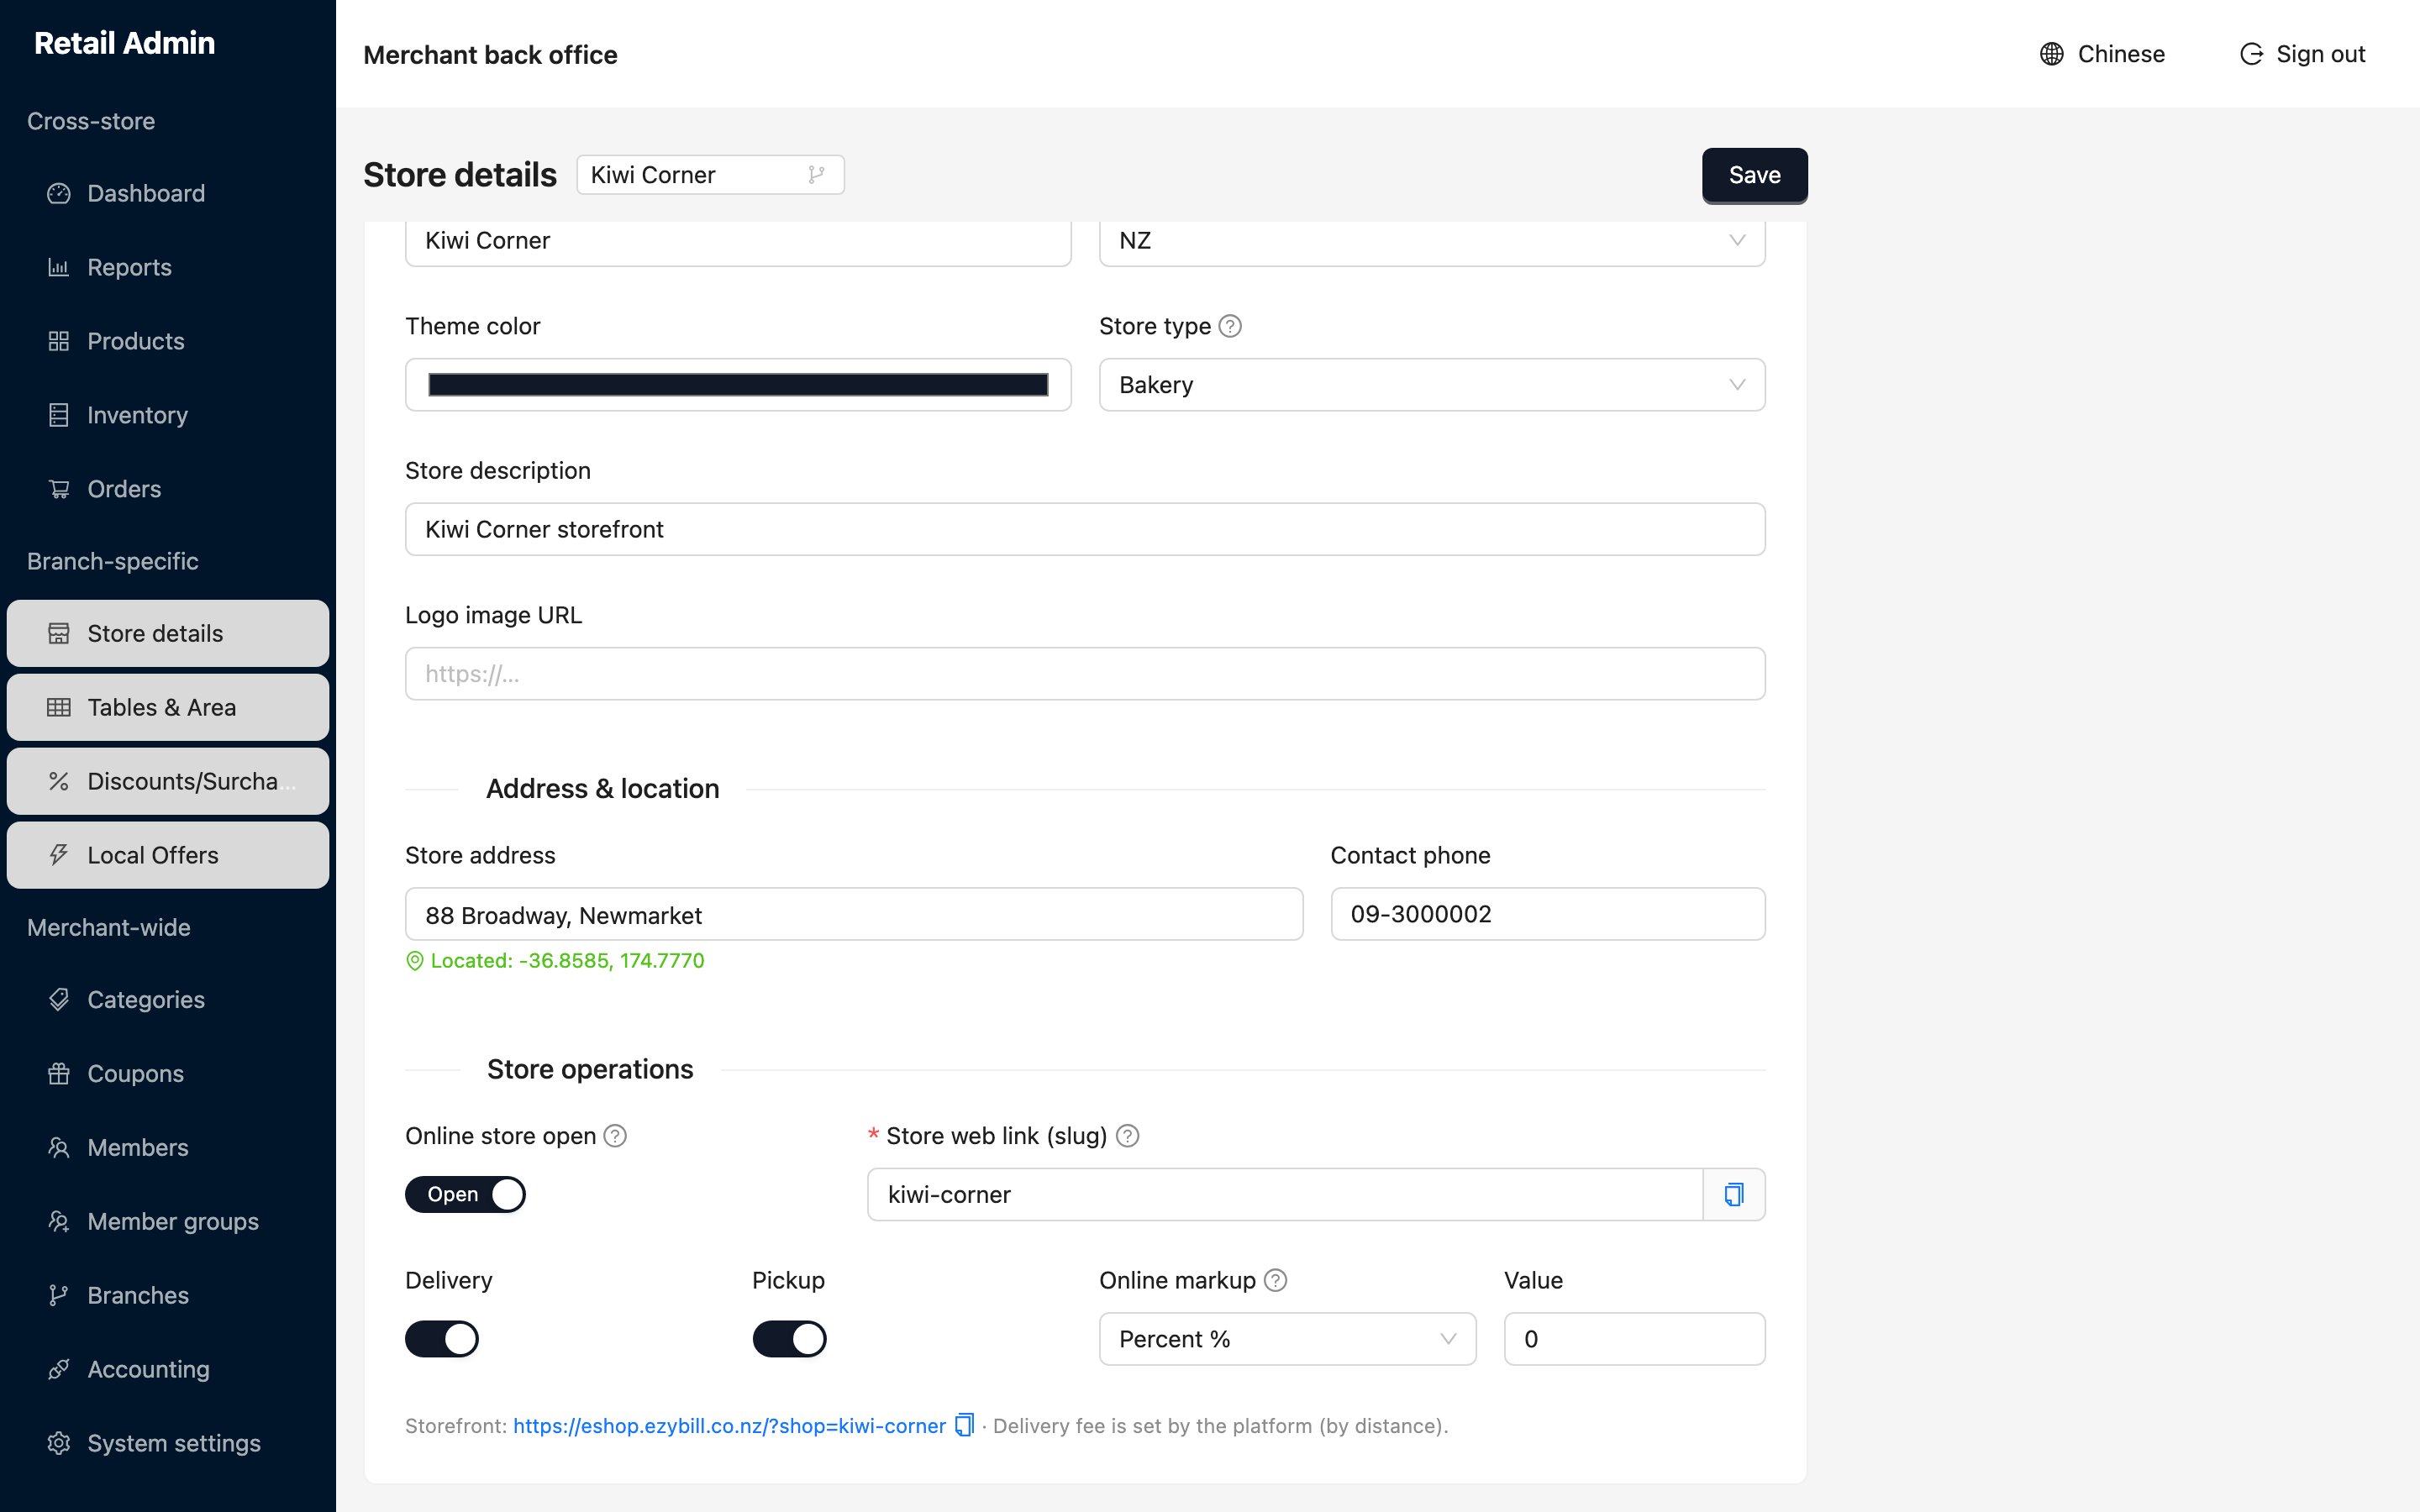
Task: Click the Store type help icon
Action: click(1230, 326)
